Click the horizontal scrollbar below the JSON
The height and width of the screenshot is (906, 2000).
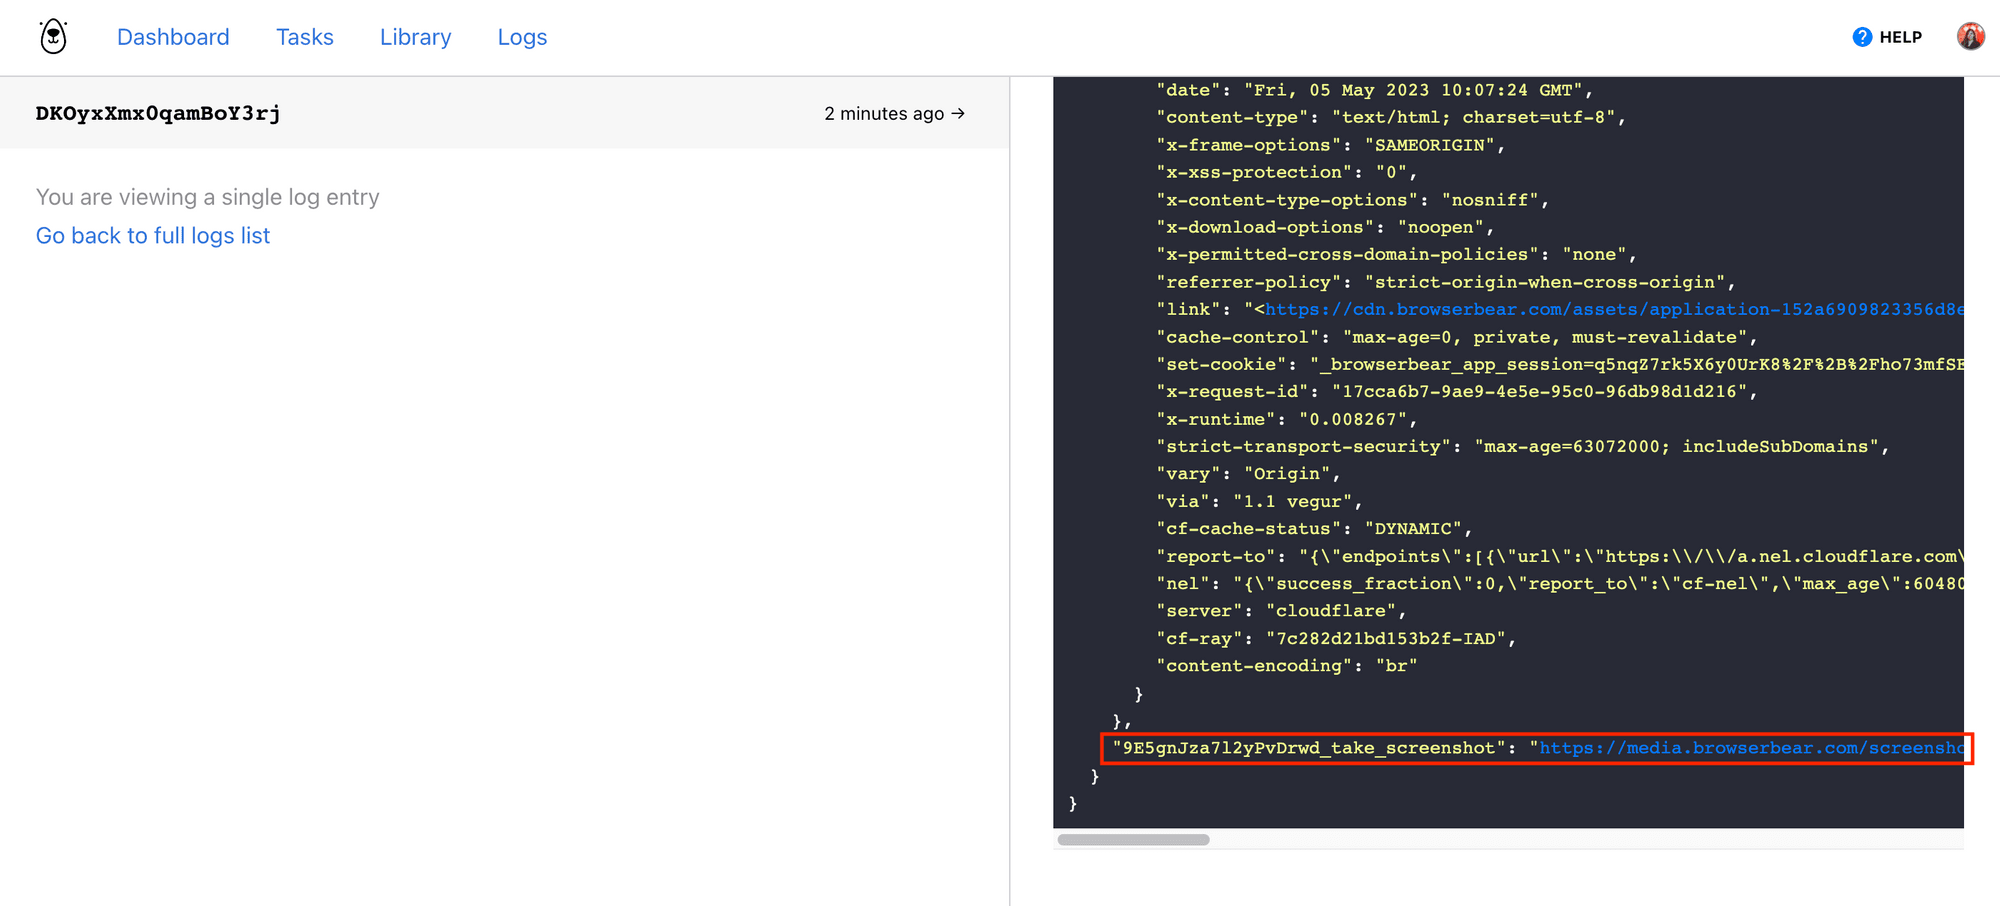tap(1132, 841)
